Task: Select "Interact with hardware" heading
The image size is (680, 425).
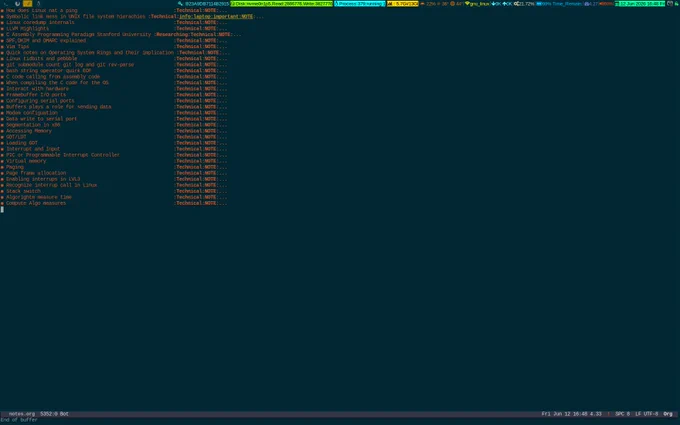Action: (37, 89)
